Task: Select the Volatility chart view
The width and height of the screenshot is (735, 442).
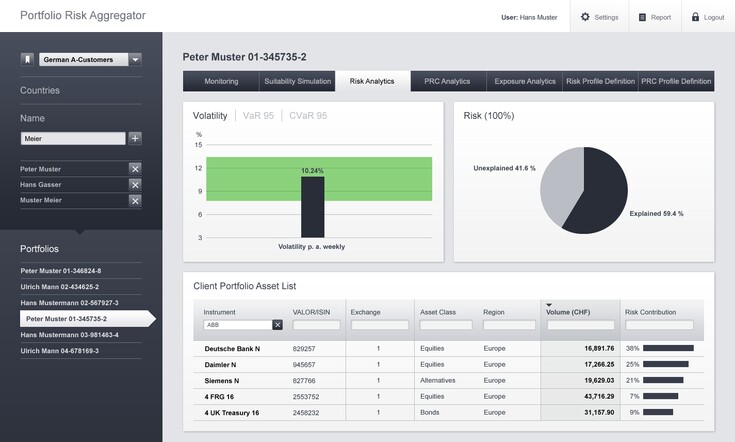Action: (209, 116)
